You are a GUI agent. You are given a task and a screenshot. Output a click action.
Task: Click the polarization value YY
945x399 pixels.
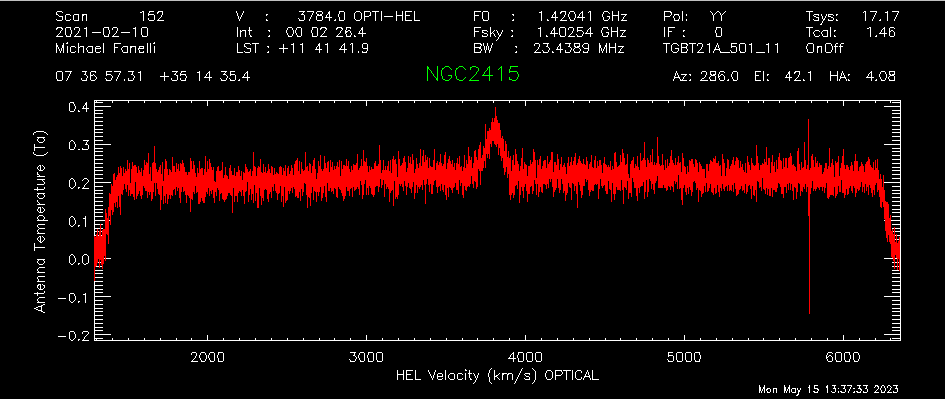click(718, 16)
